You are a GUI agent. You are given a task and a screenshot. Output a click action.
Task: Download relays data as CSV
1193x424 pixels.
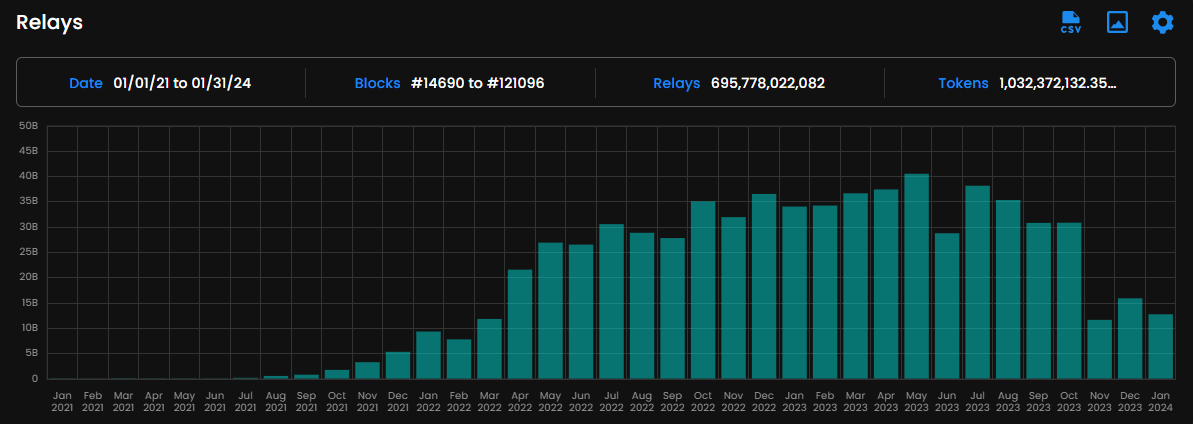1071,22
